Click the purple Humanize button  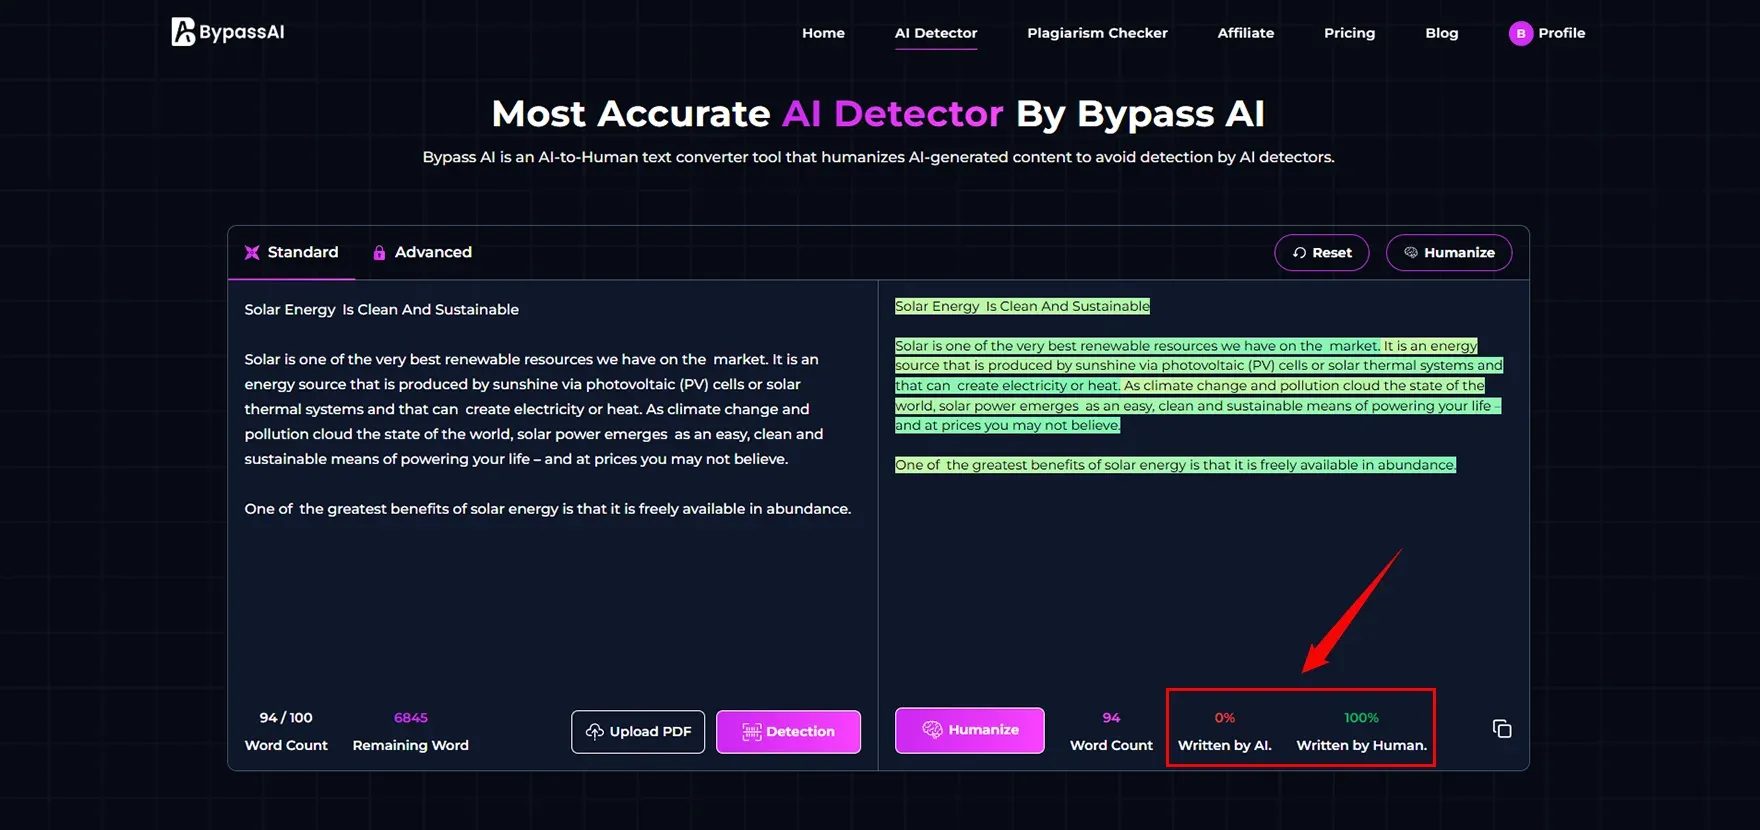tap(970, 730)
